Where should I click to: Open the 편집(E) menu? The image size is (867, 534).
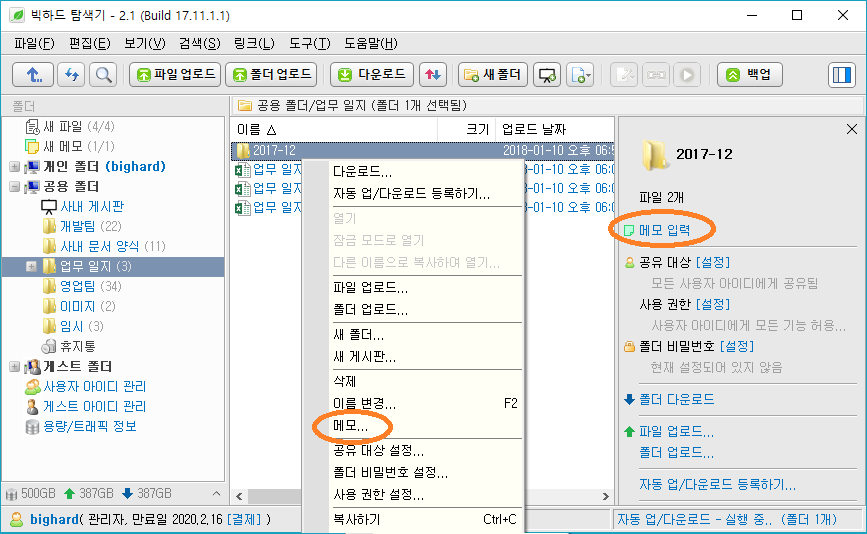click(x=90, y=44)
